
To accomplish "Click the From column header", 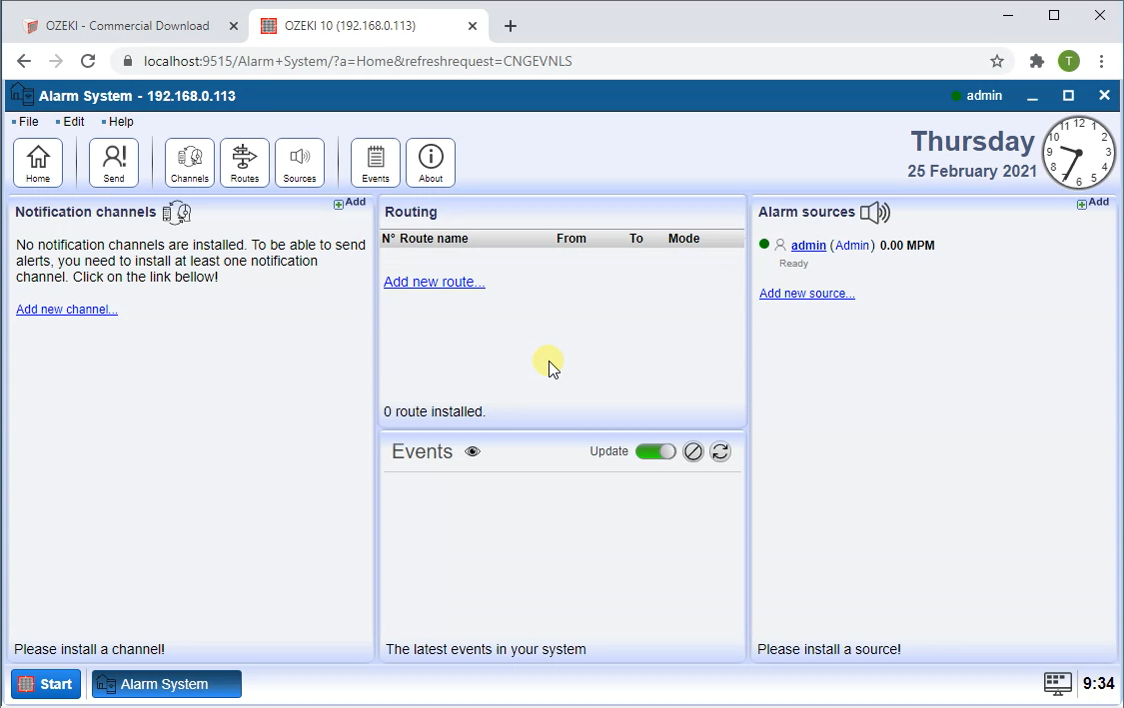I will 571,239.
